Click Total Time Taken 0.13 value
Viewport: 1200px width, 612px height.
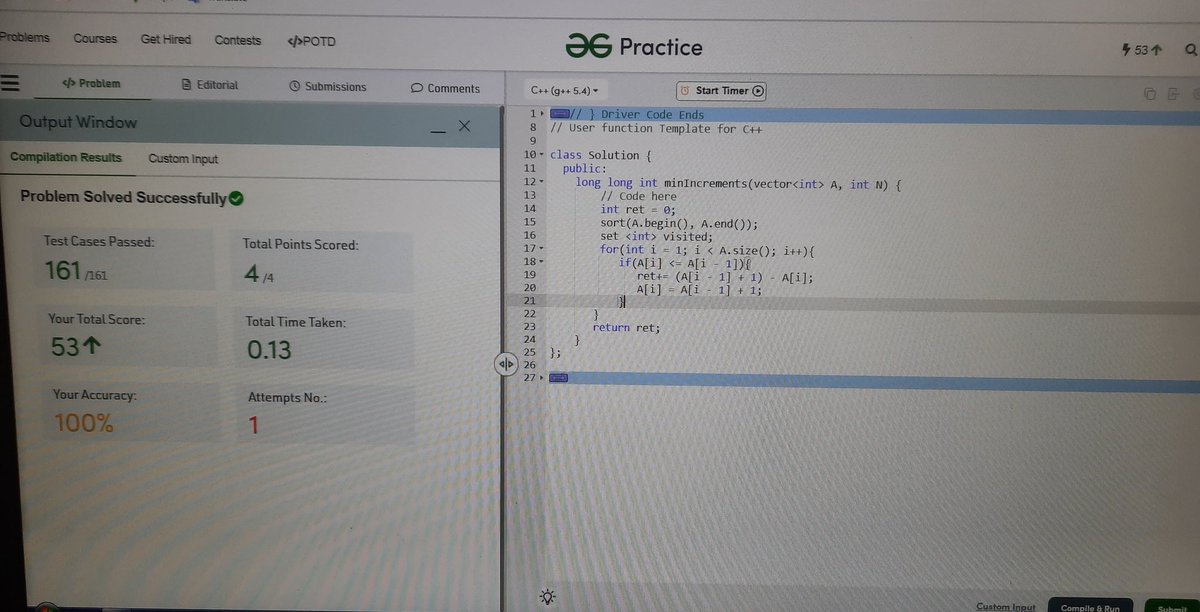269,350
